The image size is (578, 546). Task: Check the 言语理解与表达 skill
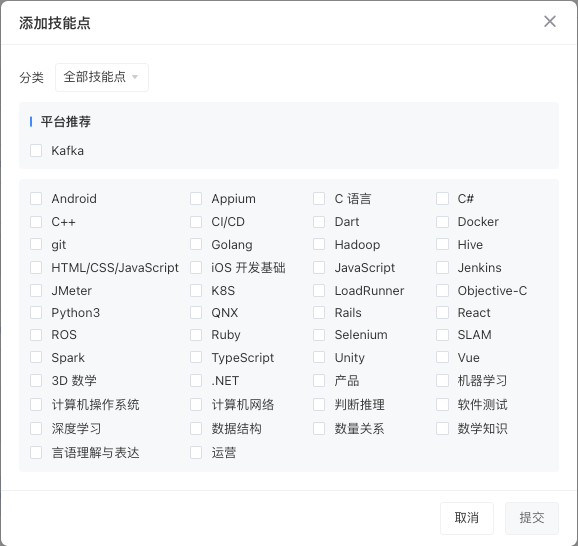[x=36, y=452]
